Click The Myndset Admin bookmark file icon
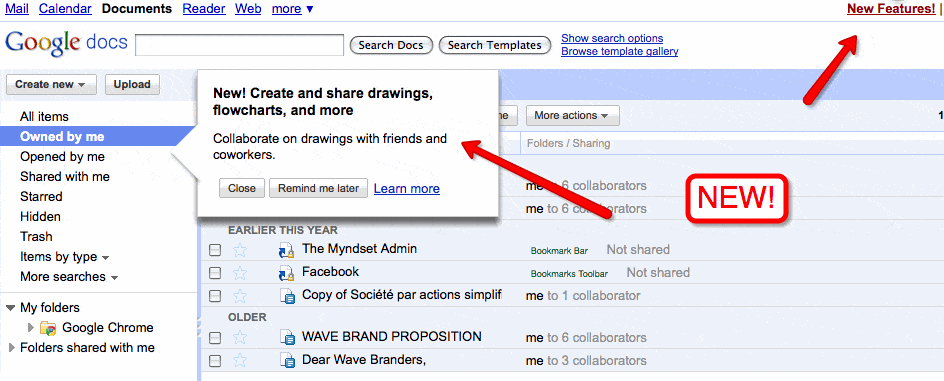 286,250
